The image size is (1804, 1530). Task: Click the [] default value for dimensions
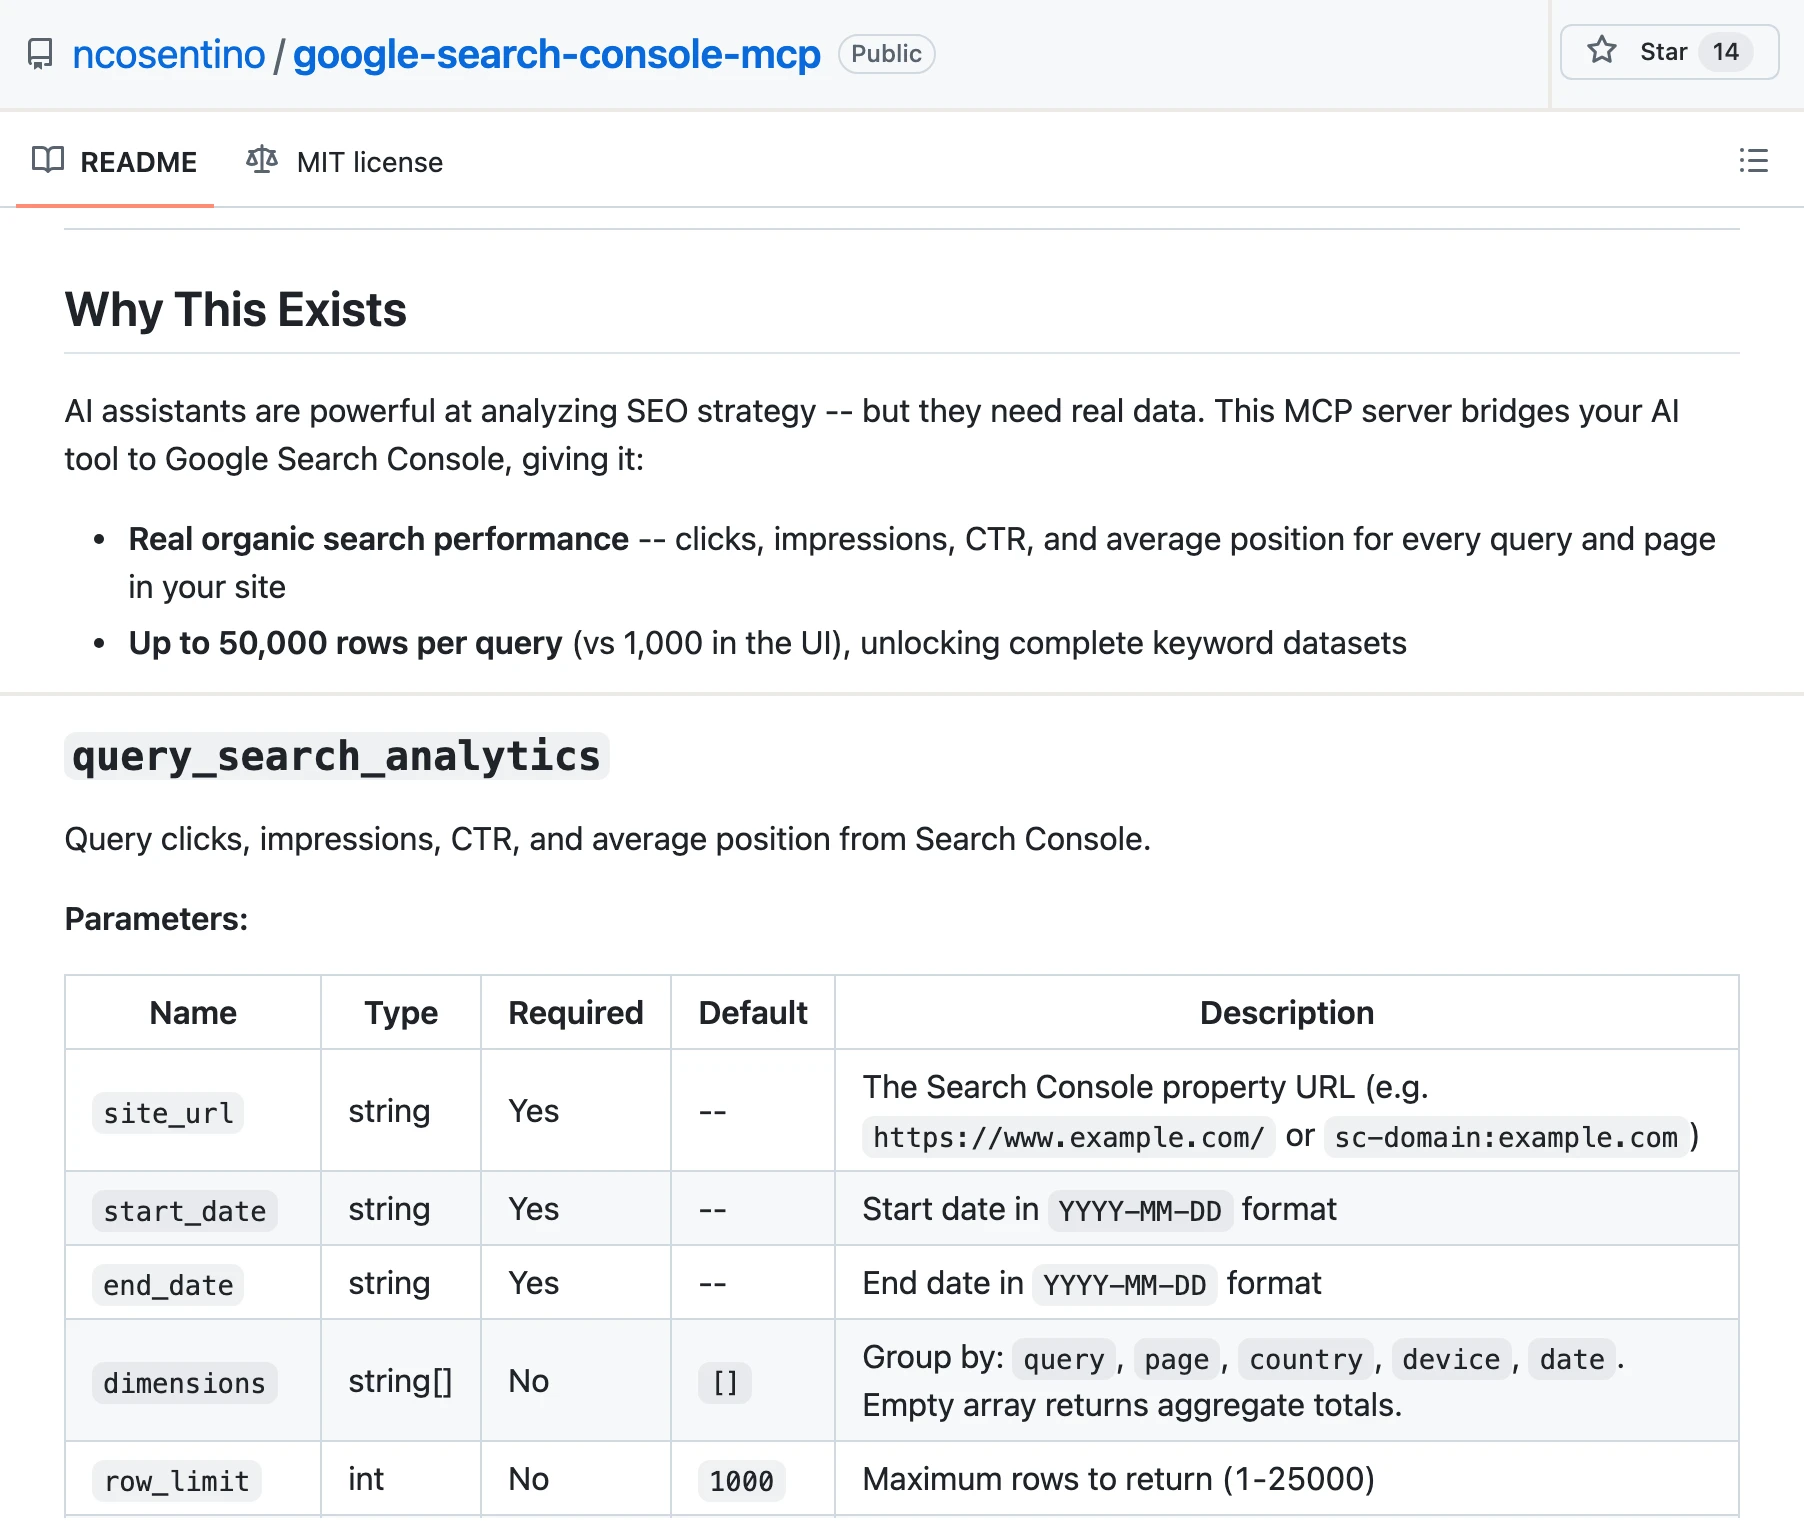pos(725,1383)
